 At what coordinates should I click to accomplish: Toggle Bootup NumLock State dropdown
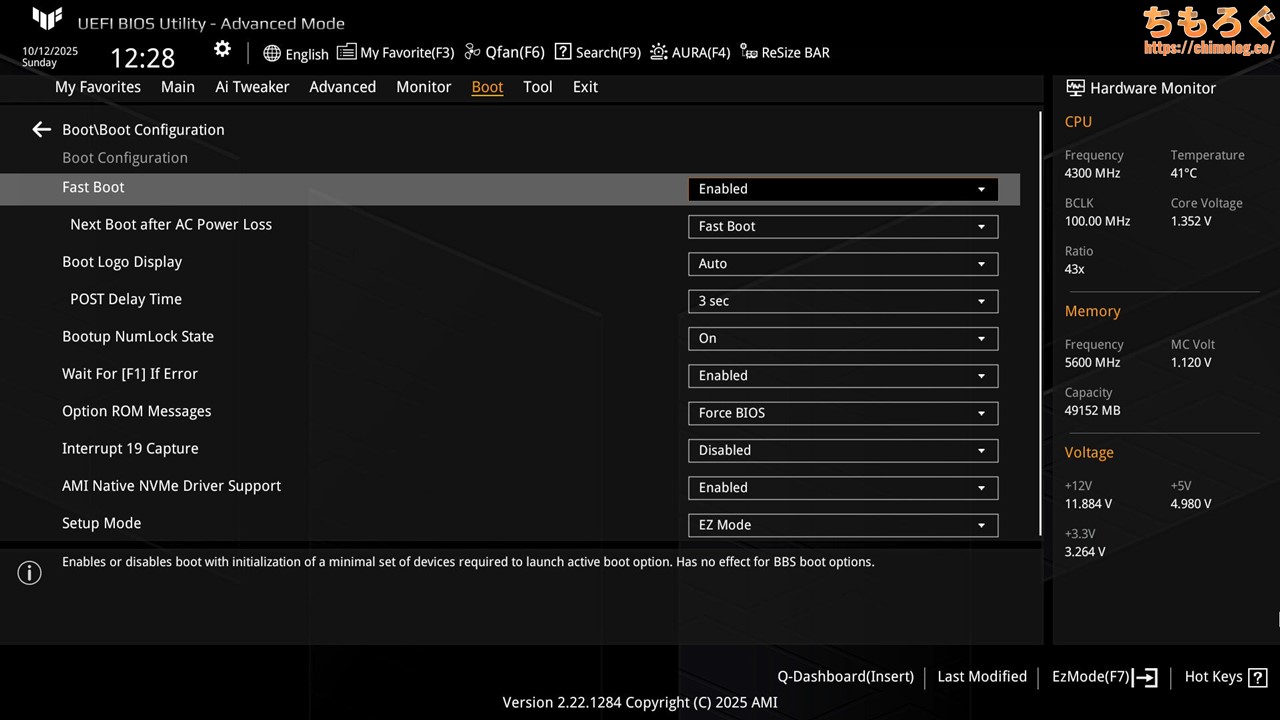(842, 339)
